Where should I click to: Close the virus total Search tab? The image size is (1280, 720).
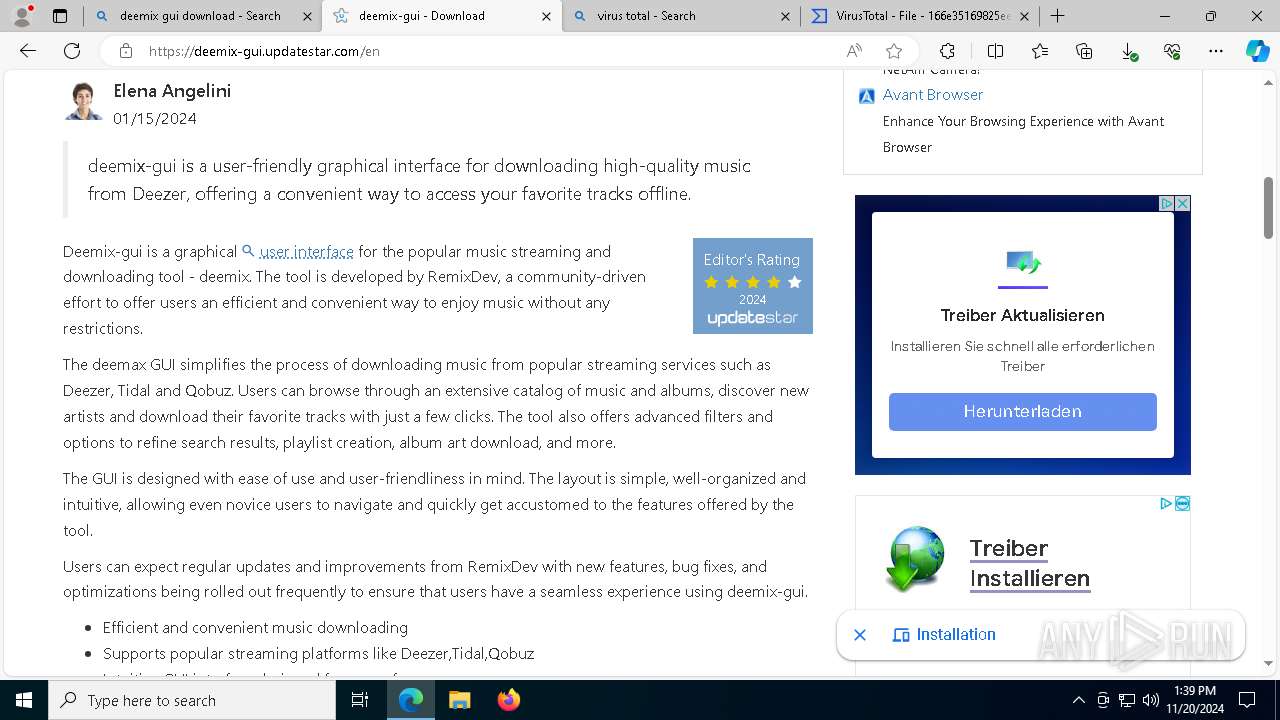point(785,16)
